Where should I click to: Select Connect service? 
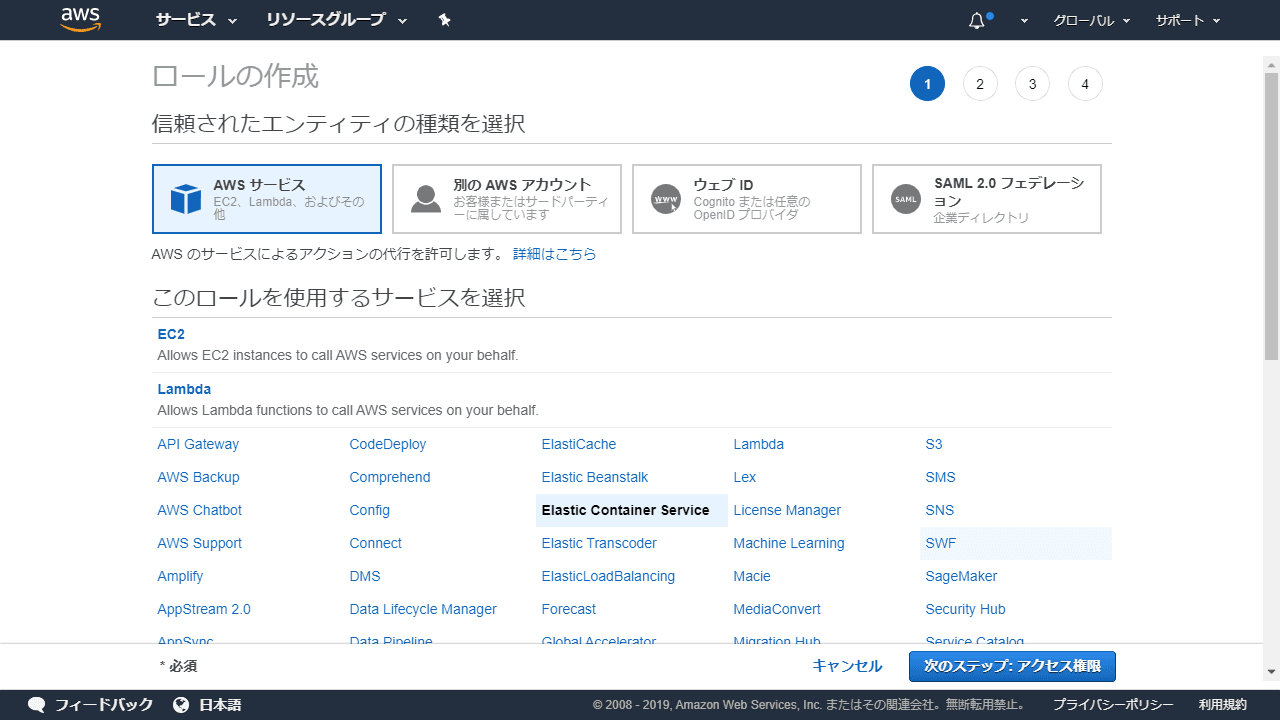coord(376,543)
